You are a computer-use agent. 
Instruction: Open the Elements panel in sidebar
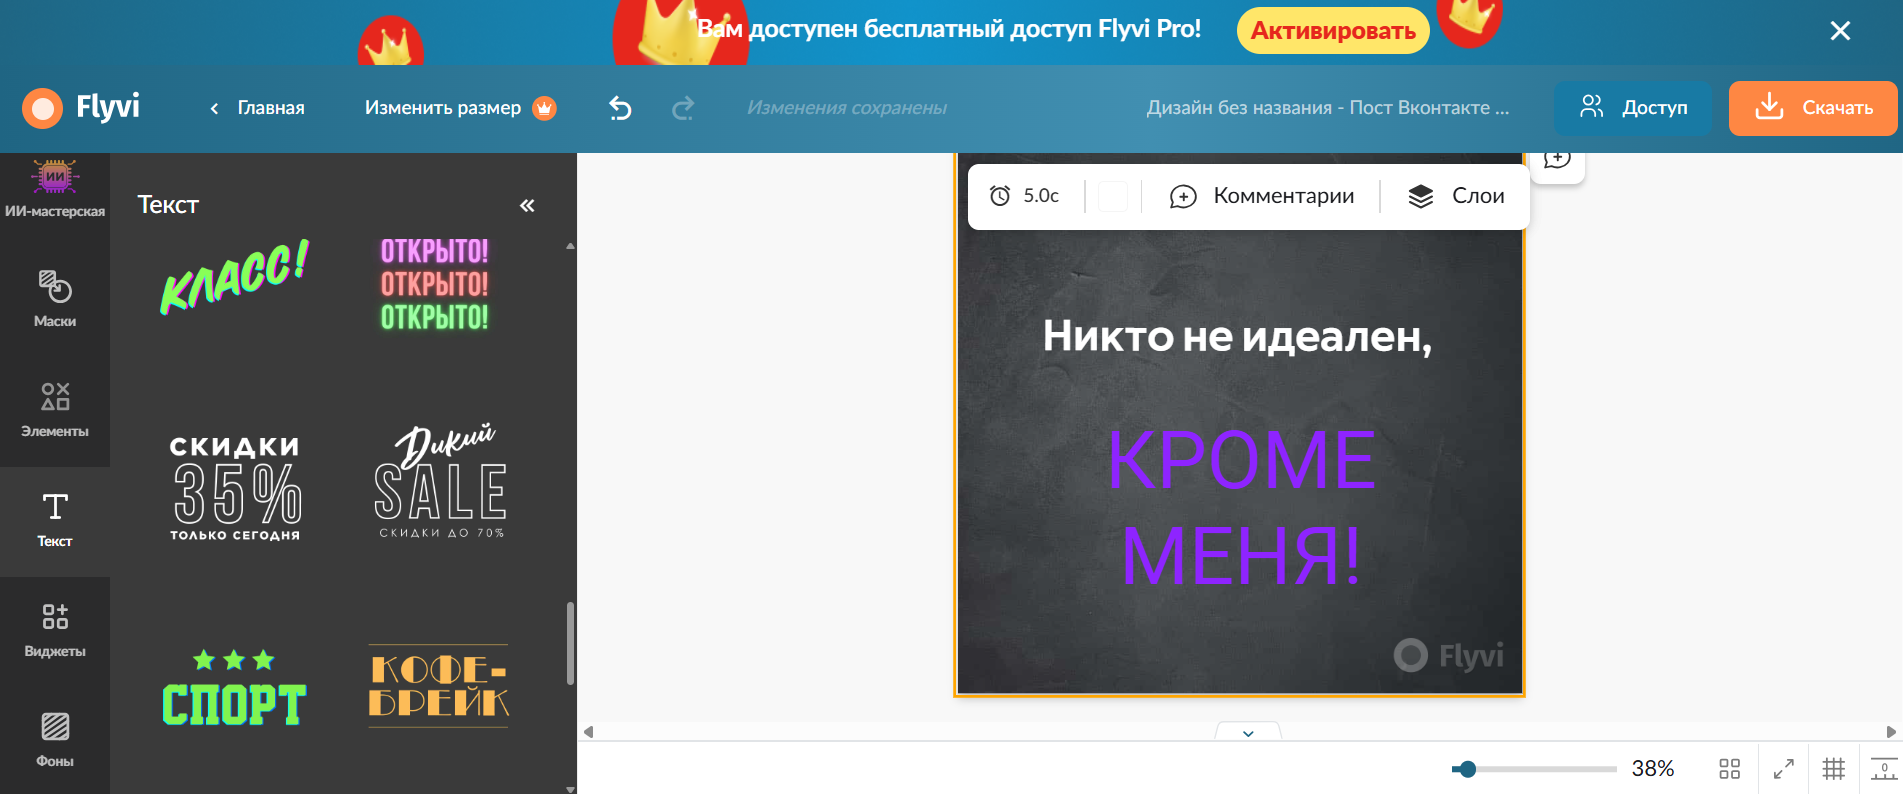tap(55, 409)
